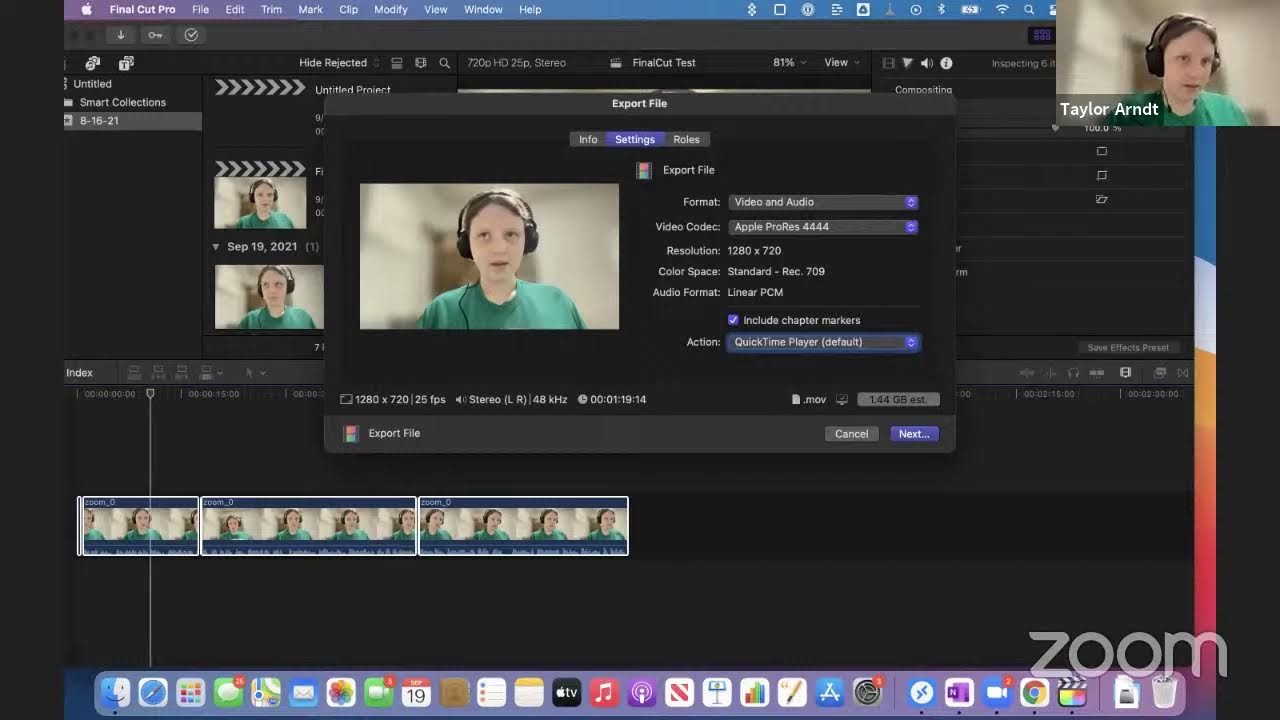Show the audio inspector speaker icon
The image size is (1280, 720).
[x=926, y=63]
